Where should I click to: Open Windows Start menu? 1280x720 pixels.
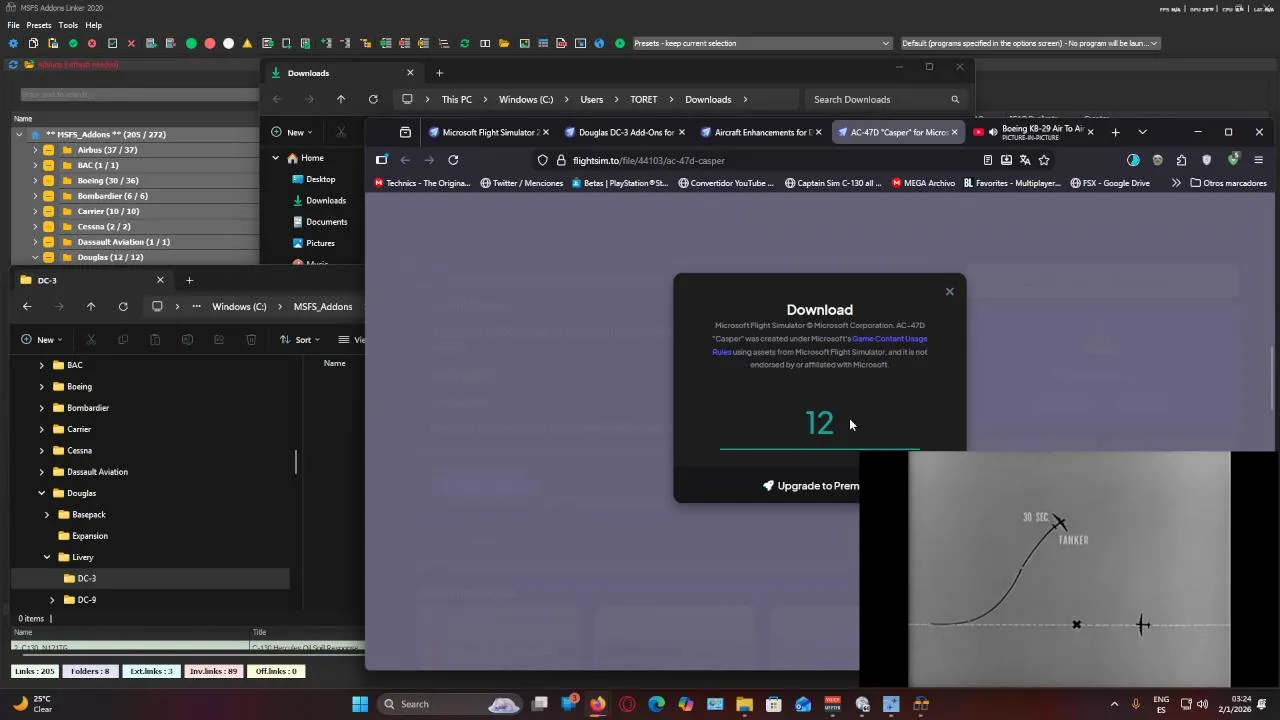pyautogui.click(x=360, y=704)
